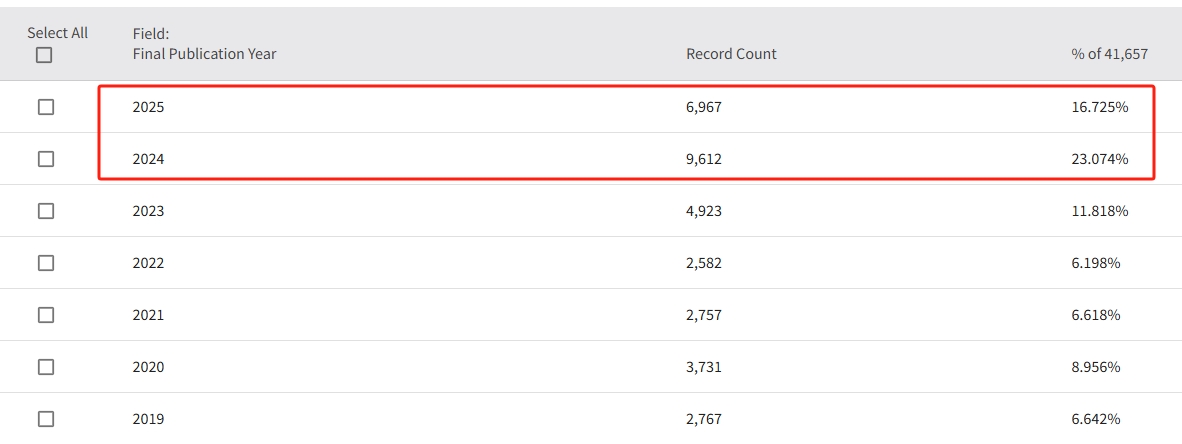The width and height of the screenshot is (1182, 444).
Task: Click the 2025 year label
Action: 148,107
